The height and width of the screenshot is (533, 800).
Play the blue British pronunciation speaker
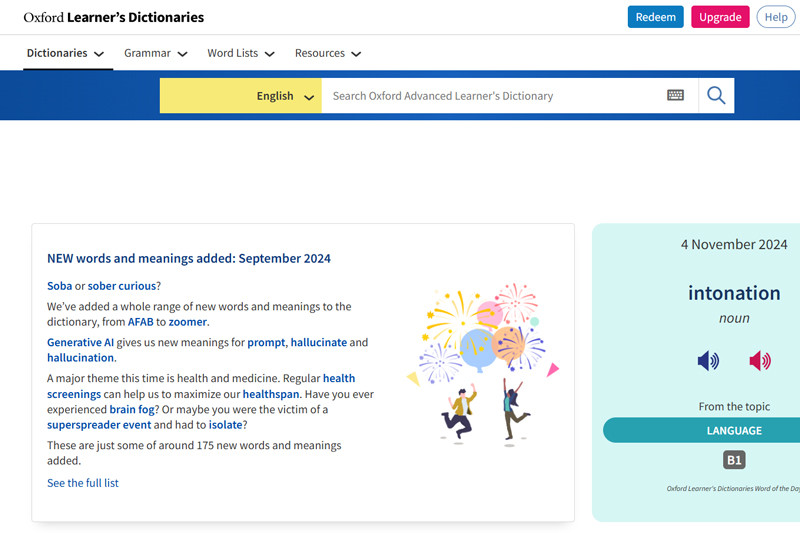pos(708,361)
